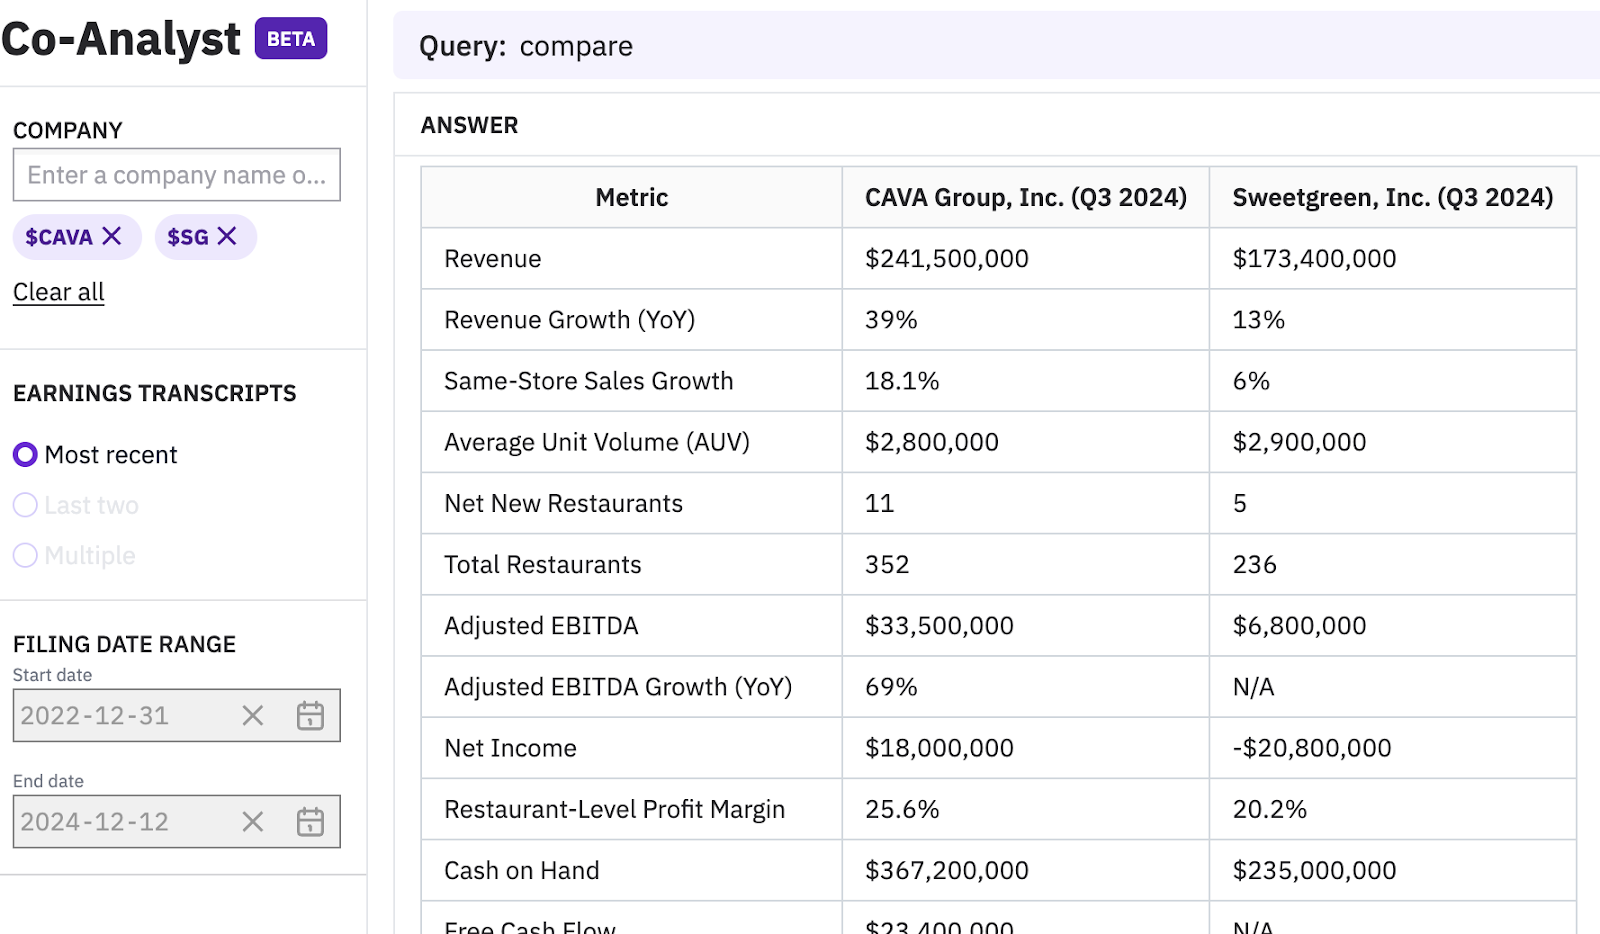The height and width of the screenshot is (934, 1600).
Task: Open the end date calendar picker
Action: pyautogui.click(x=310, y=822)
